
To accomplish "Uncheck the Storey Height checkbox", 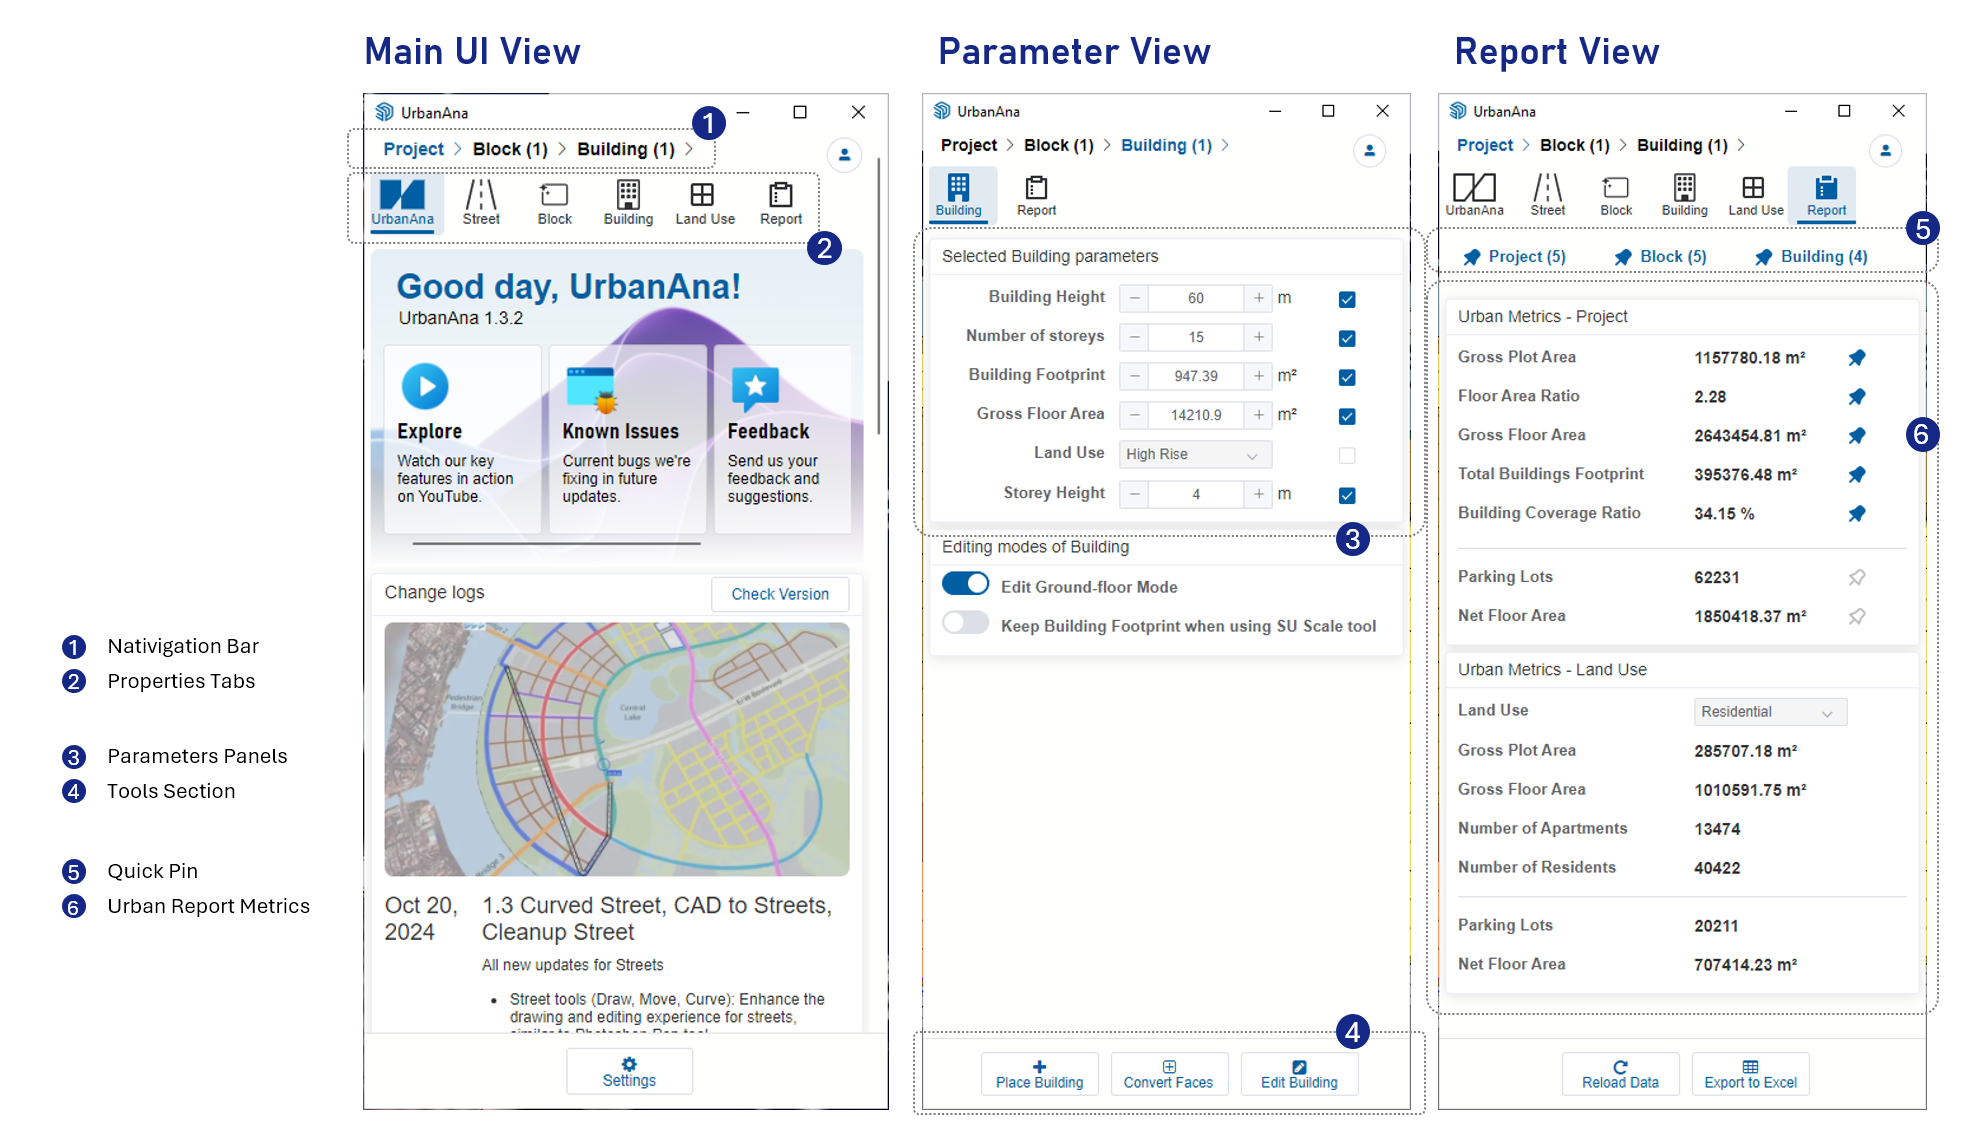I will [x=1347, y=495].
